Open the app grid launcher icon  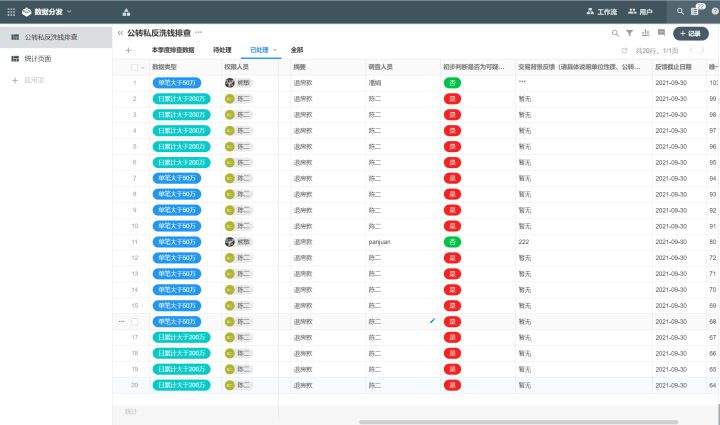(x=12, y=12)
